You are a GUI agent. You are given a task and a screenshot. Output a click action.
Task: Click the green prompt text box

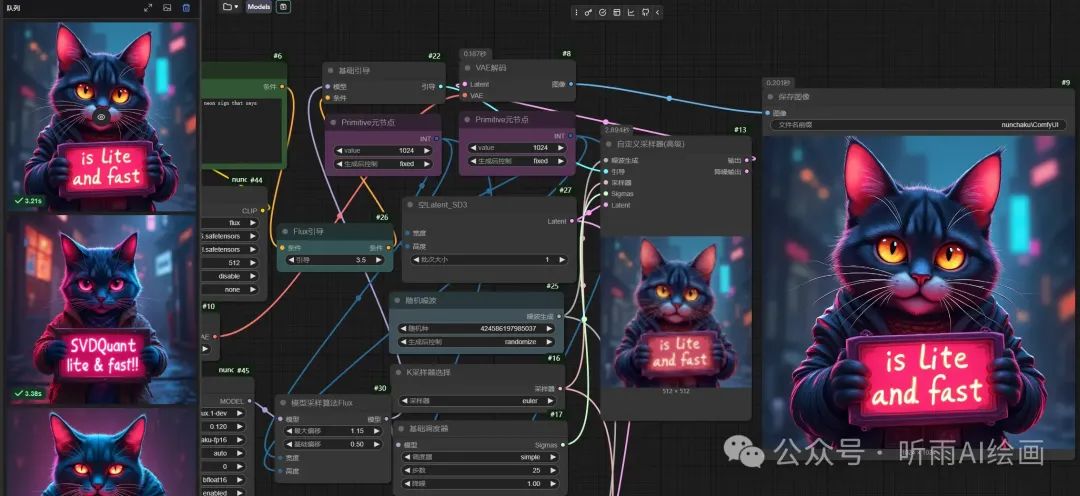[x=242, y=130]
